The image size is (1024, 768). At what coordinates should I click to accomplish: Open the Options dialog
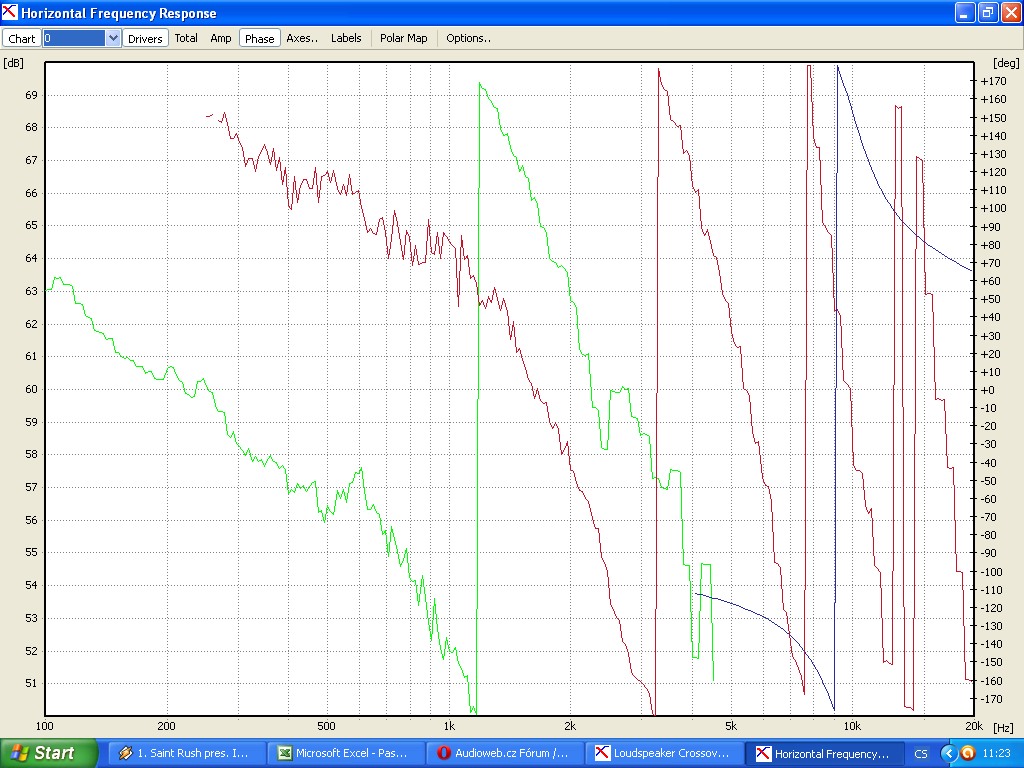468,38
